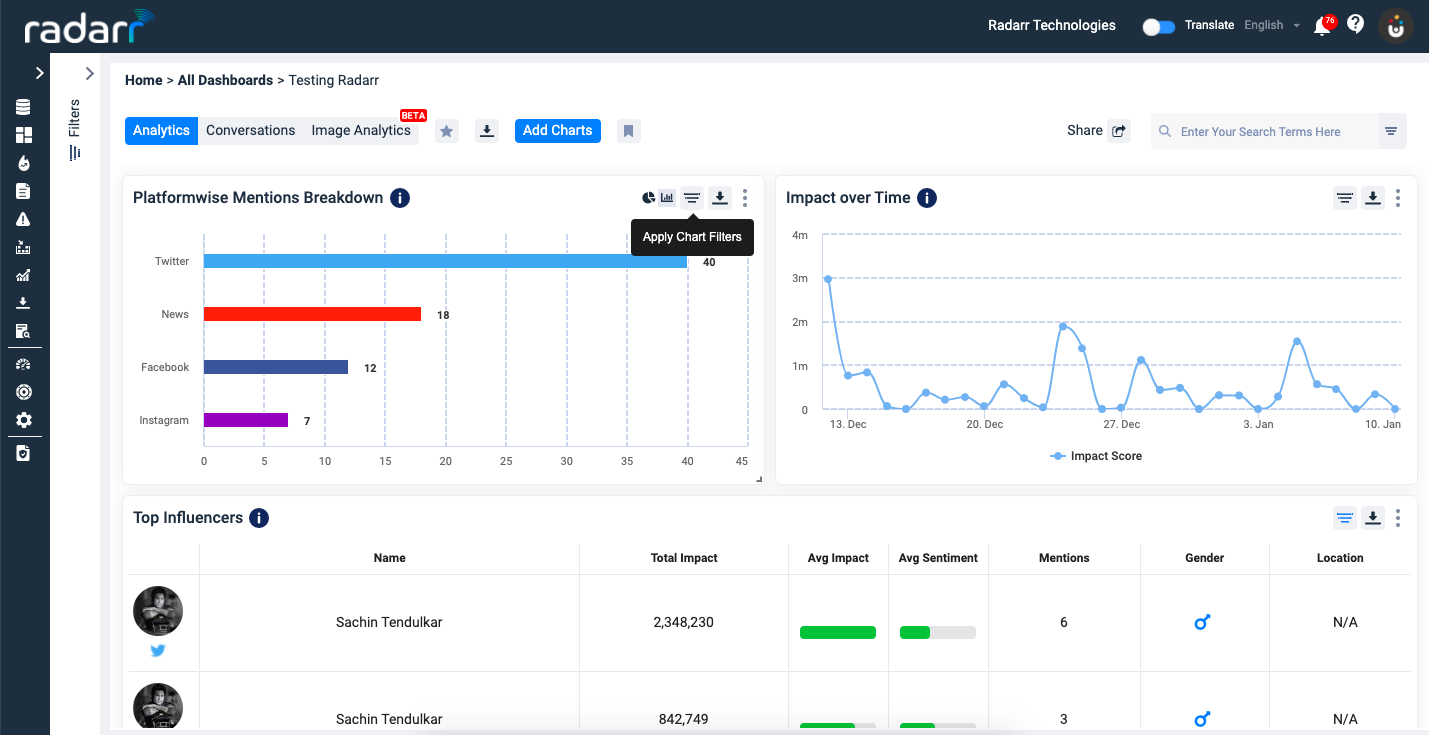Download the dashboard using toolbar download icon
Image resolution: width=1429 pixels, height=735 pixels.
pyautogui.click(x=487, y=131)
